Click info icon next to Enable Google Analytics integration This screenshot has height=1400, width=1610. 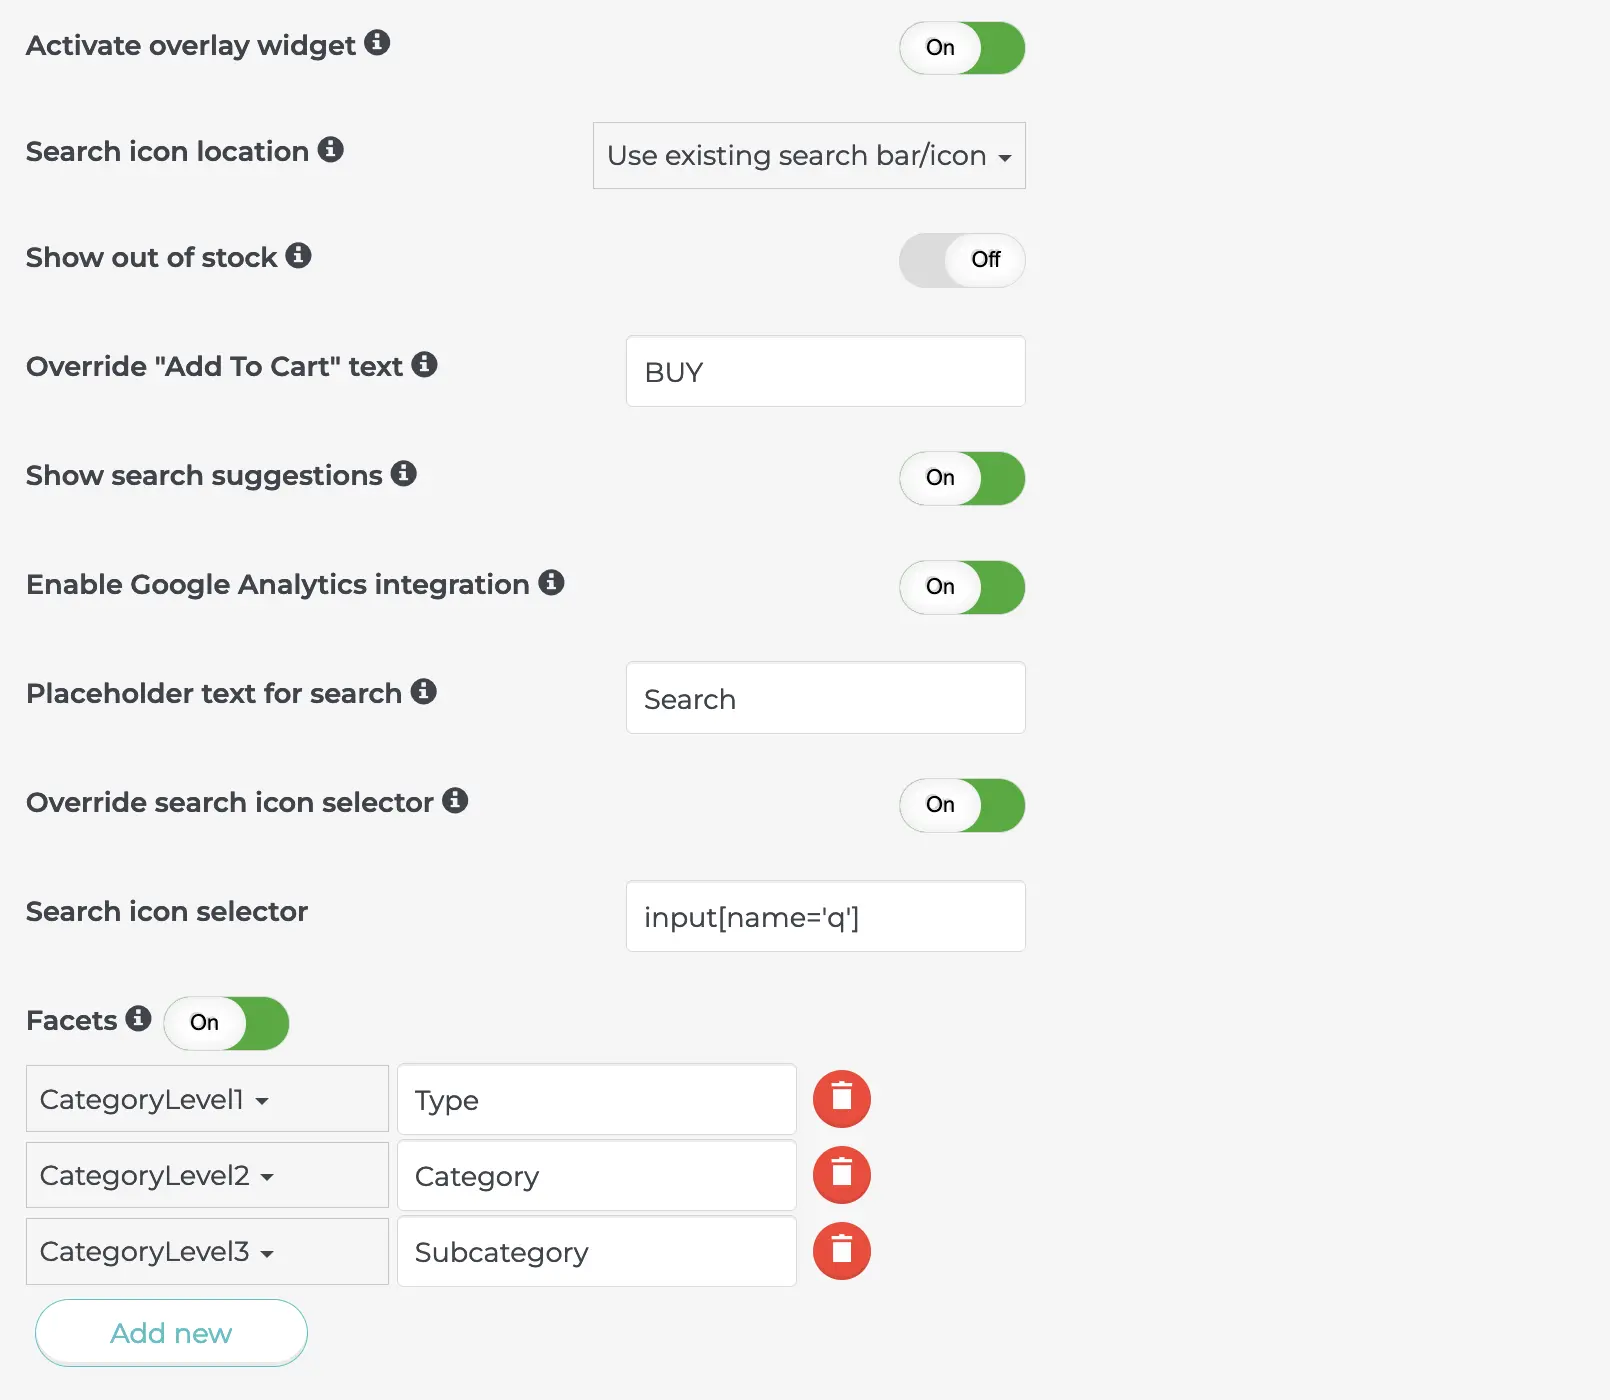point(551,583)
